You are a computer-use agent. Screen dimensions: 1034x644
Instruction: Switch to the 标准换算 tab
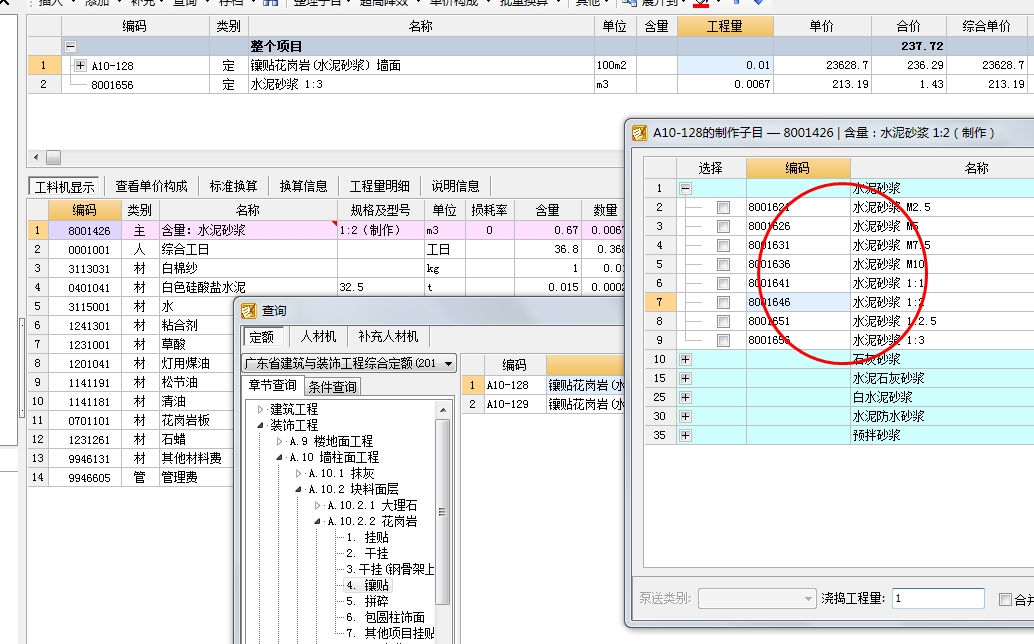click(x=233, y=187)
